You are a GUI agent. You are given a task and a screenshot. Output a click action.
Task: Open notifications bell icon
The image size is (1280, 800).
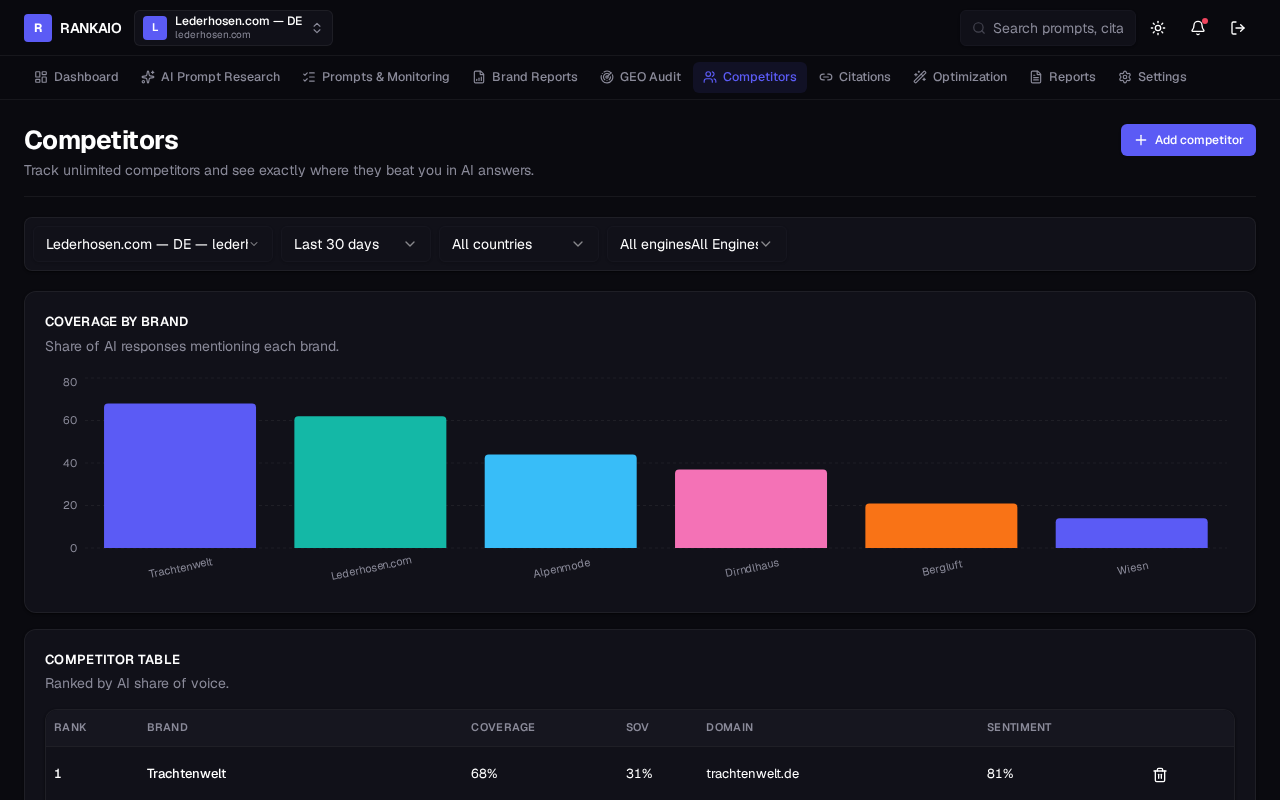click(x=1198, y=28)
